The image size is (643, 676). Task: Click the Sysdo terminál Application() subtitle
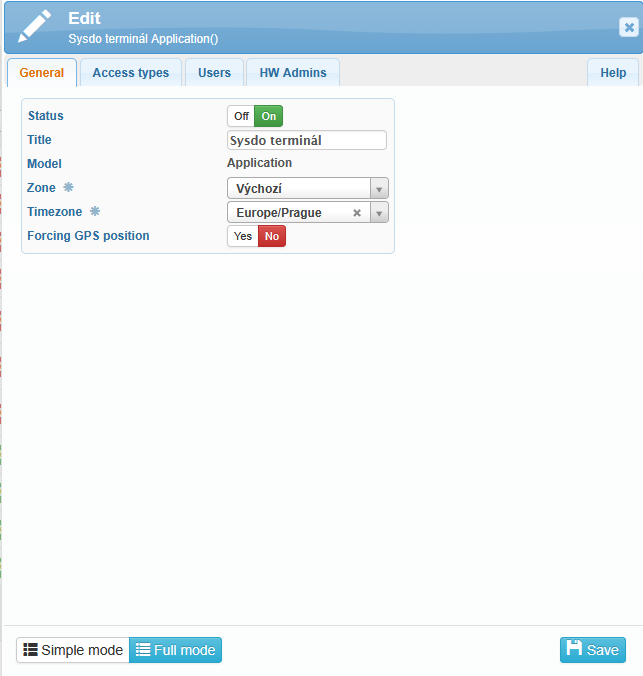[x=143, y=39]
